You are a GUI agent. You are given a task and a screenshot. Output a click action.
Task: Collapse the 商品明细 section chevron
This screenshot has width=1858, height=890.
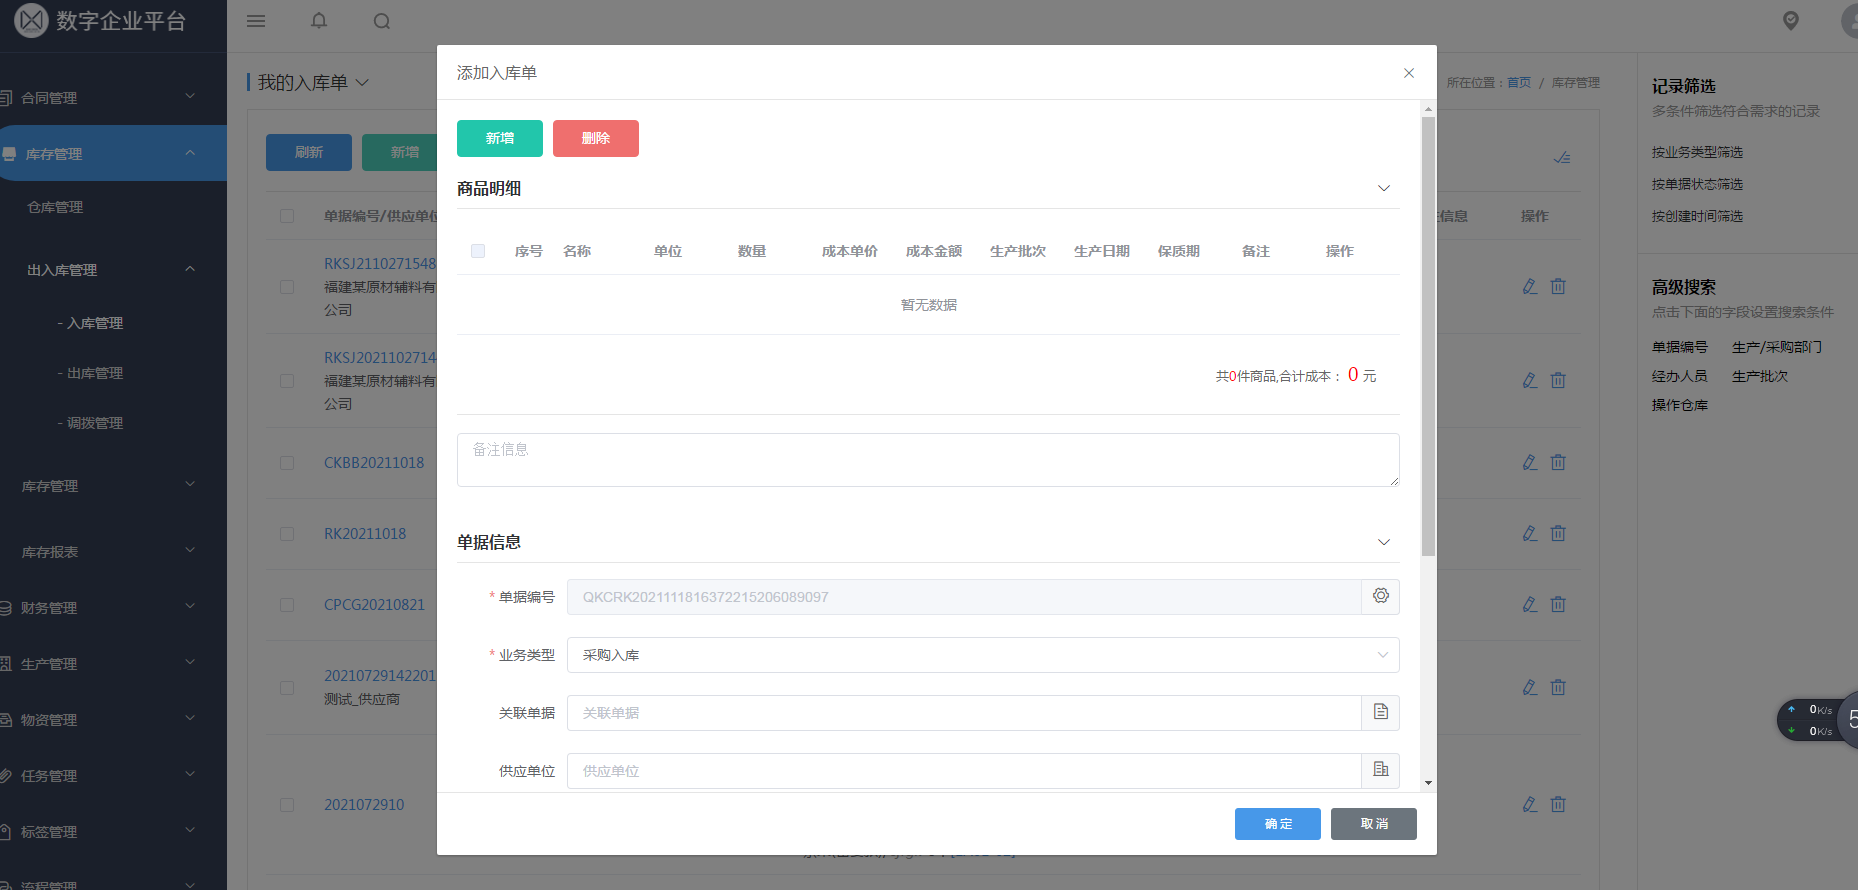1384,188
